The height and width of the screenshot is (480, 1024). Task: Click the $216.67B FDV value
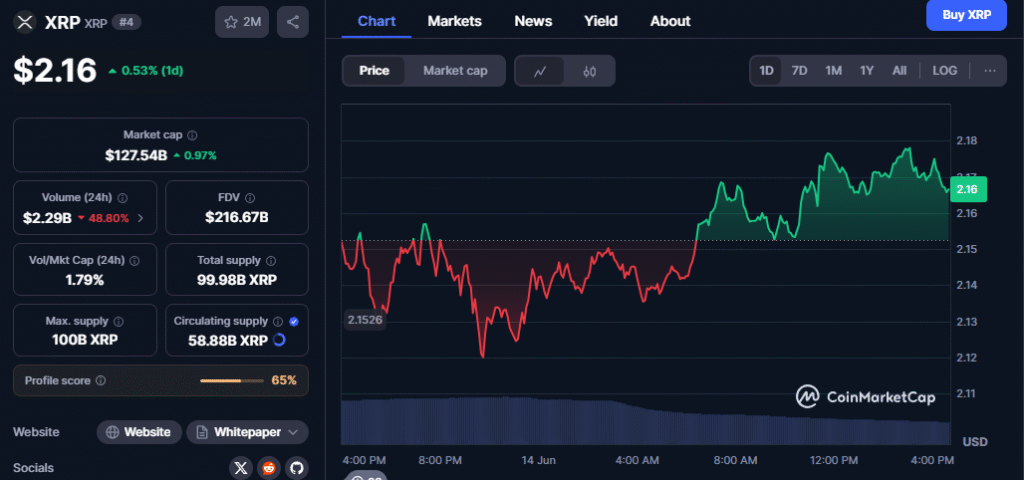tap(236, 218)
